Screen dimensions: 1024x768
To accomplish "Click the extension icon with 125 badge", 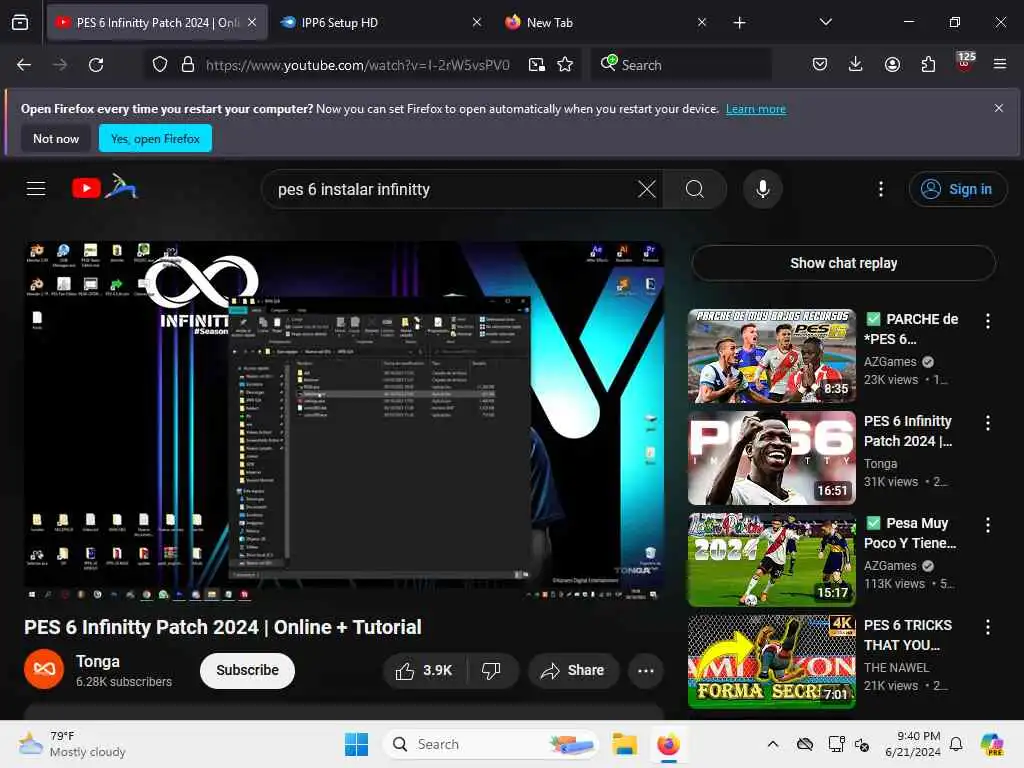I will (965, 63).
